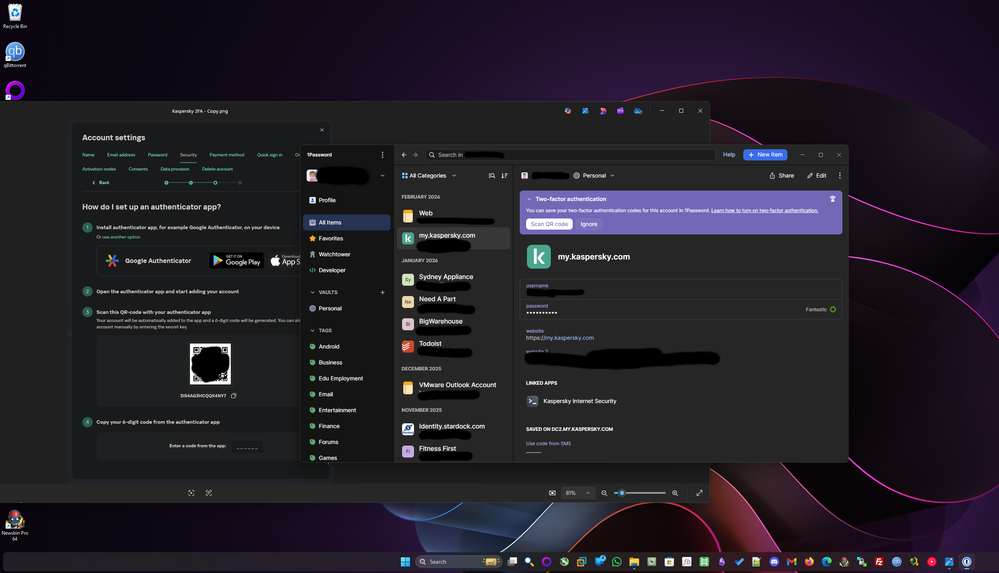Open Watchtower in the 1Password sidebar
Viewport: 999px width, 573px height.
tap(334, 254)
